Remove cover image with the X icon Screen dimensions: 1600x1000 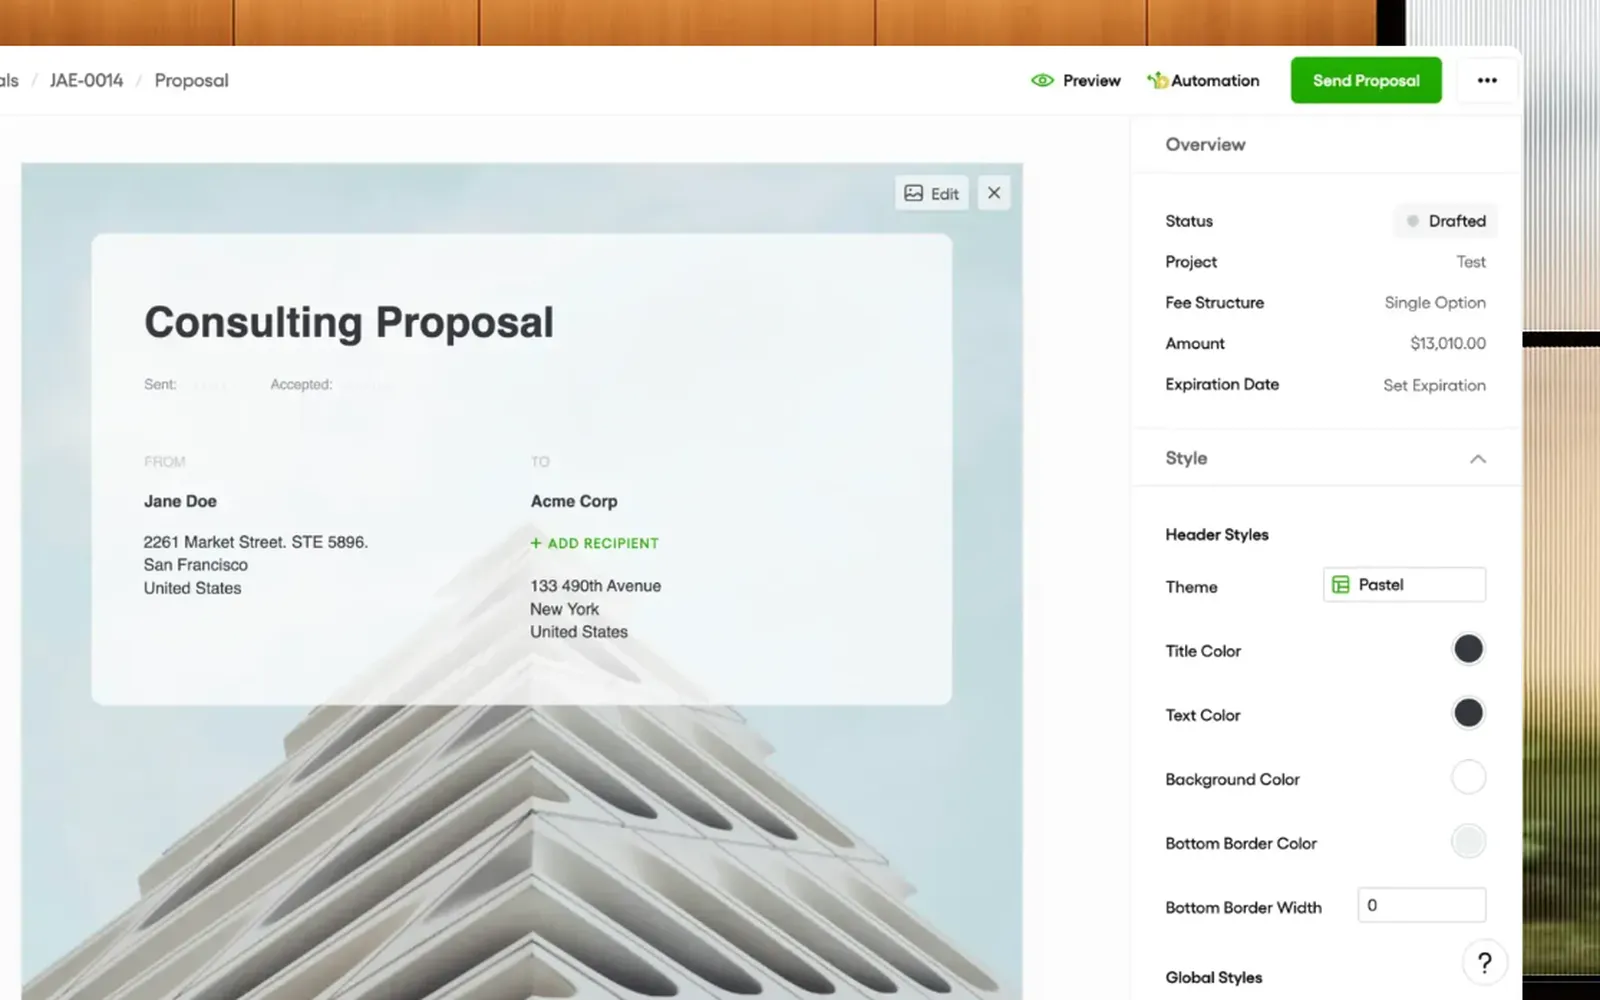point(994,193)
